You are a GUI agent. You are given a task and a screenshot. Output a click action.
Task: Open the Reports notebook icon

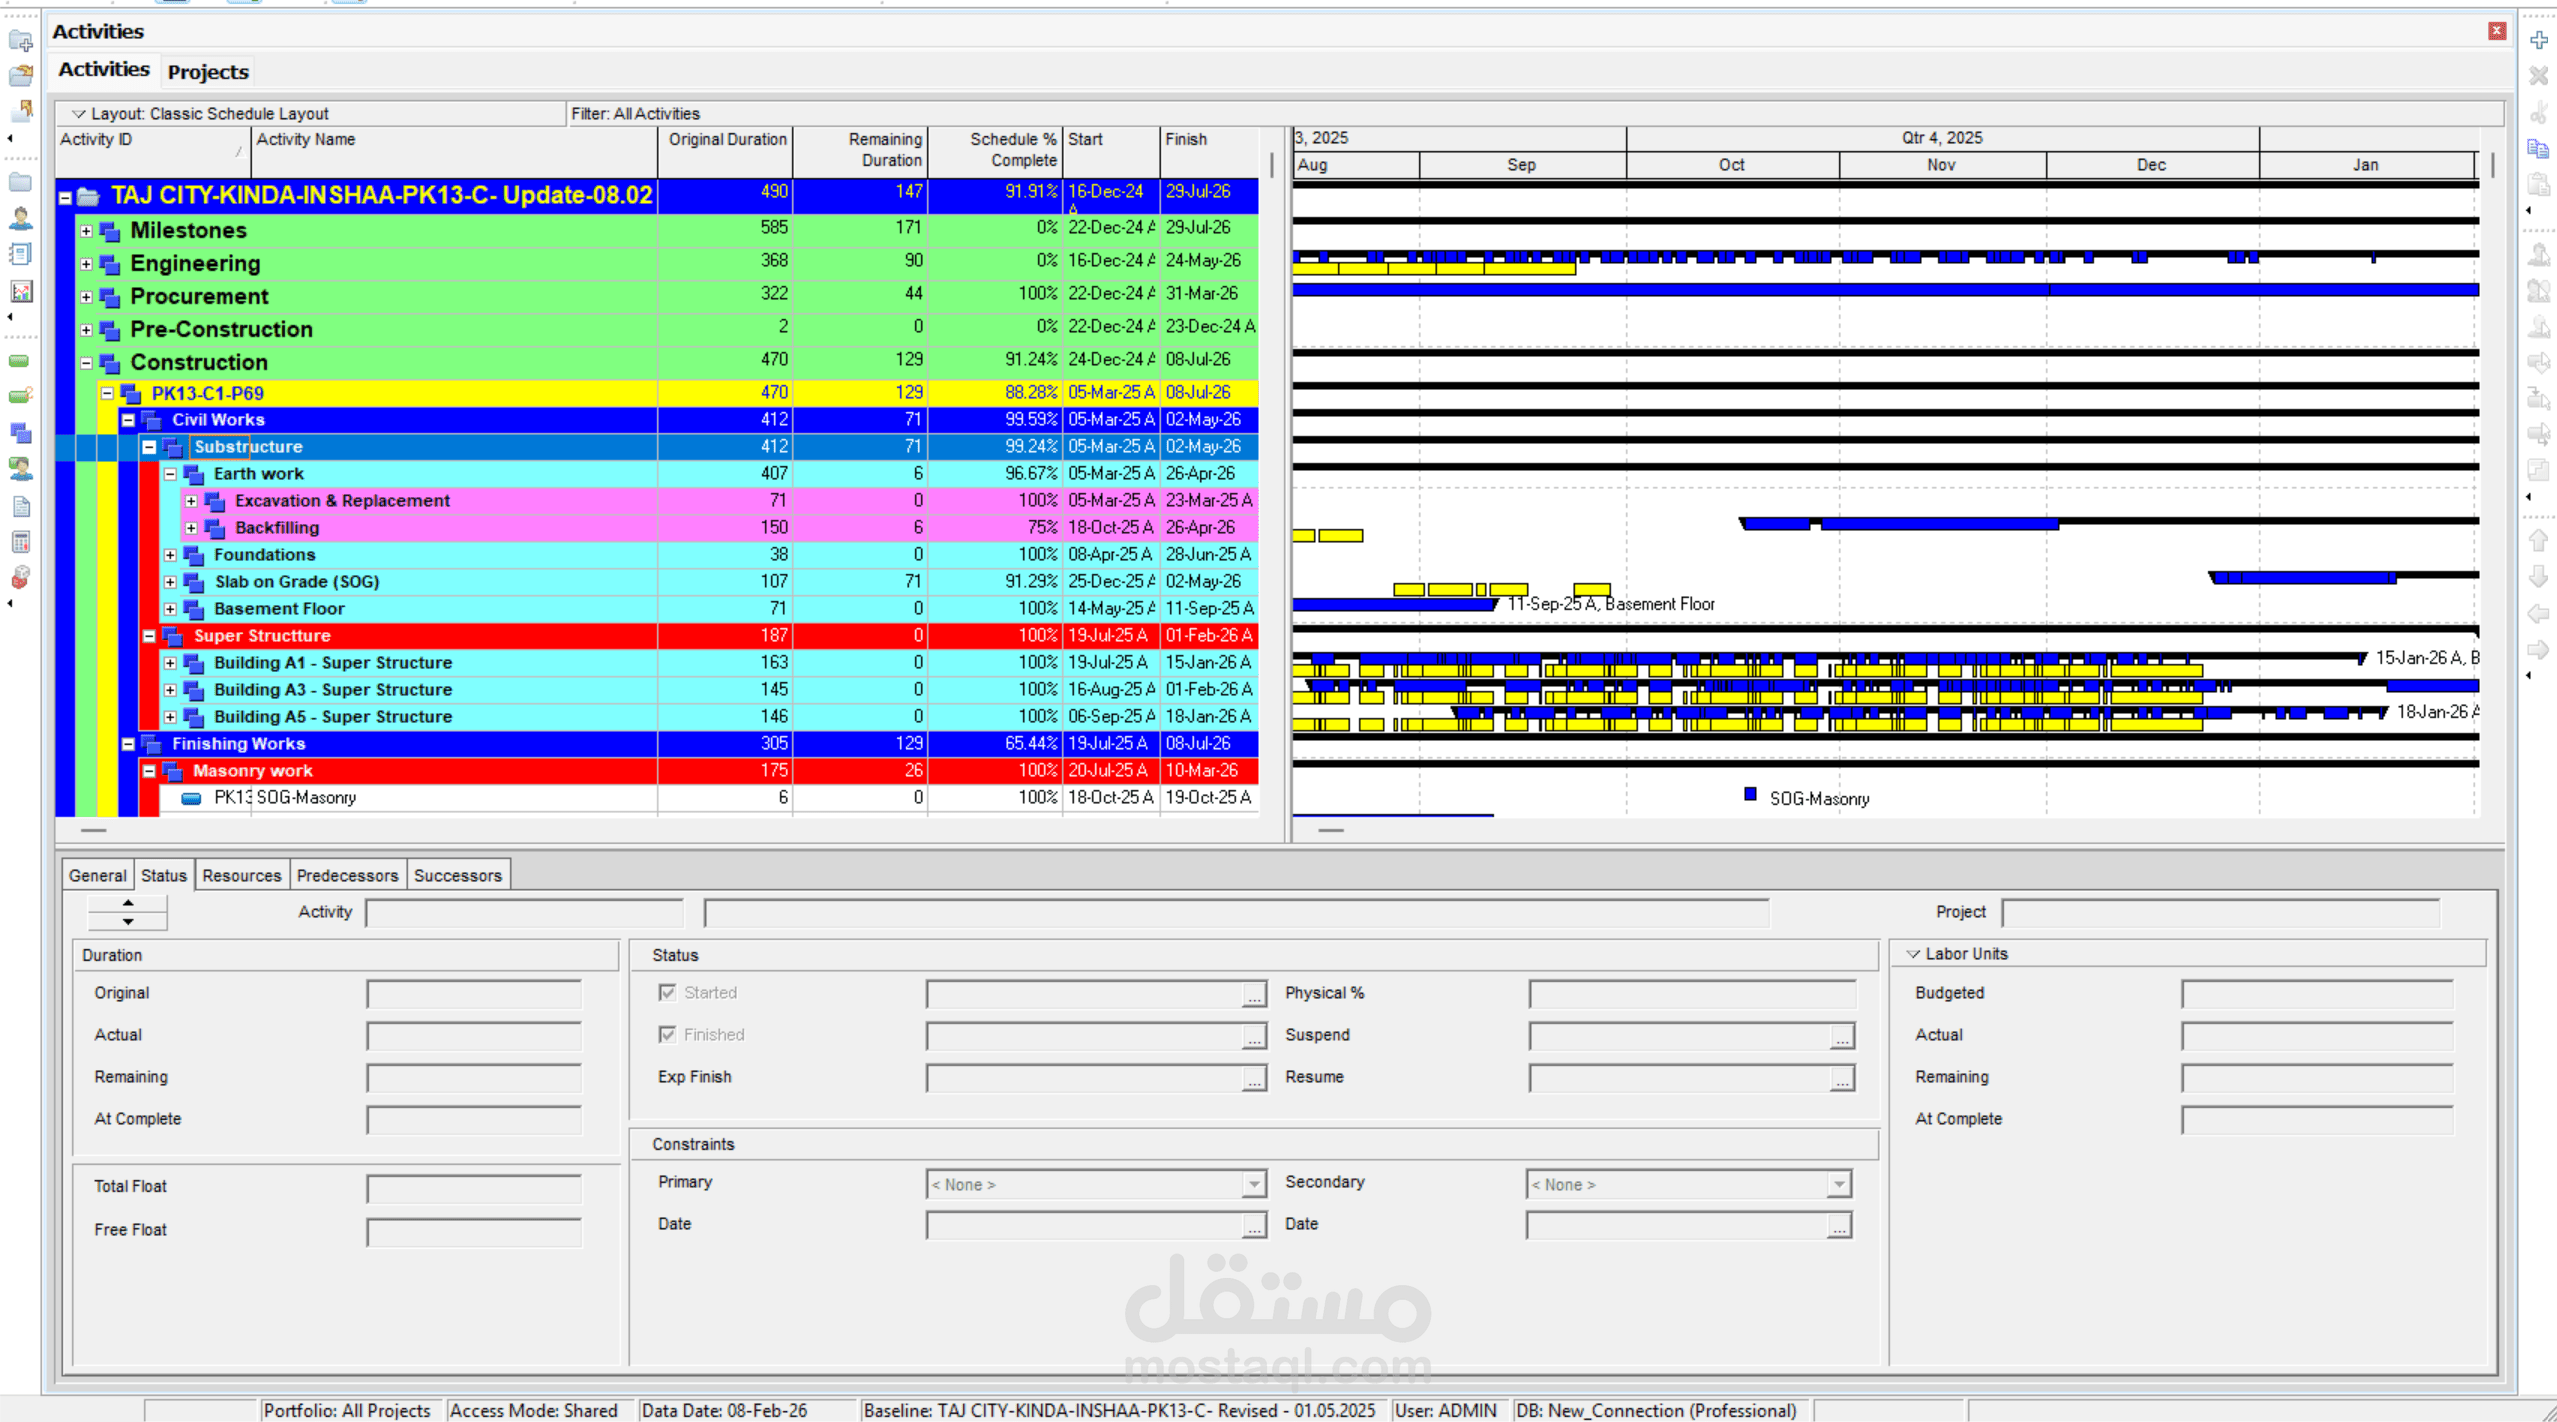[20, 254]
